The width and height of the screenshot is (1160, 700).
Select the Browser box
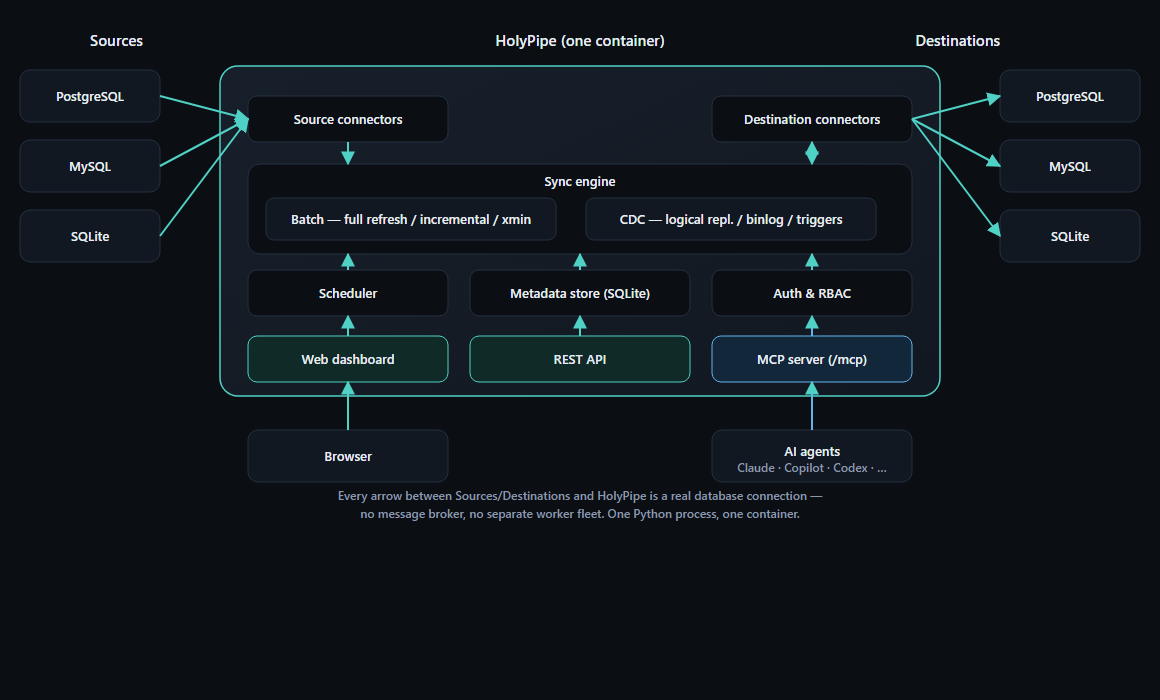click(x=348, y=457)
